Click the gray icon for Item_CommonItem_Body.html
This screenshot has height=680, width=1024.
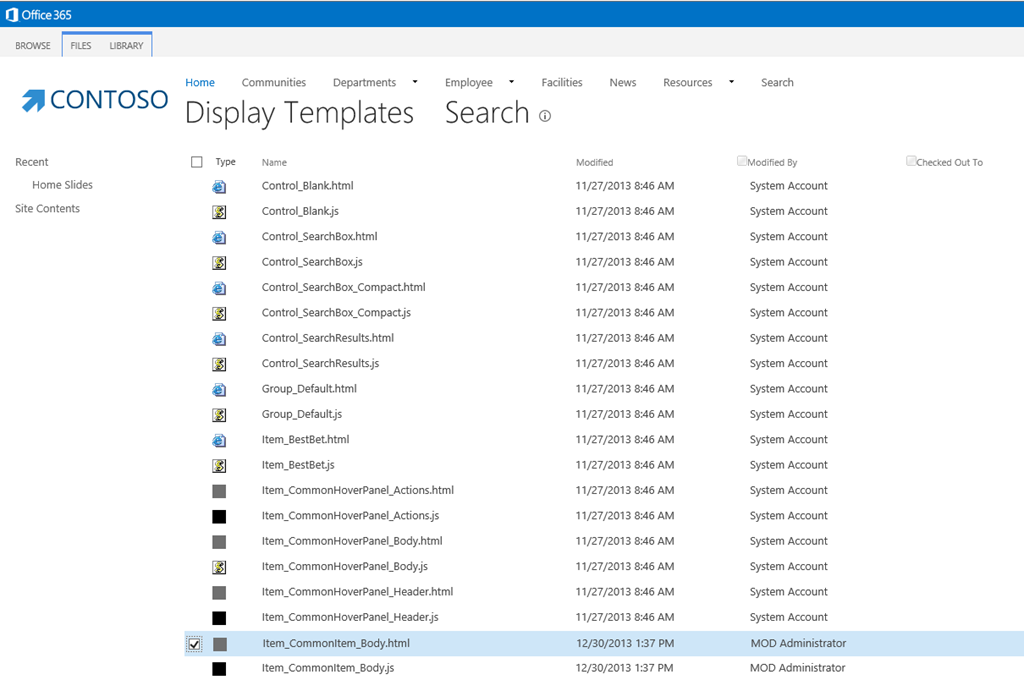point(220,644)
